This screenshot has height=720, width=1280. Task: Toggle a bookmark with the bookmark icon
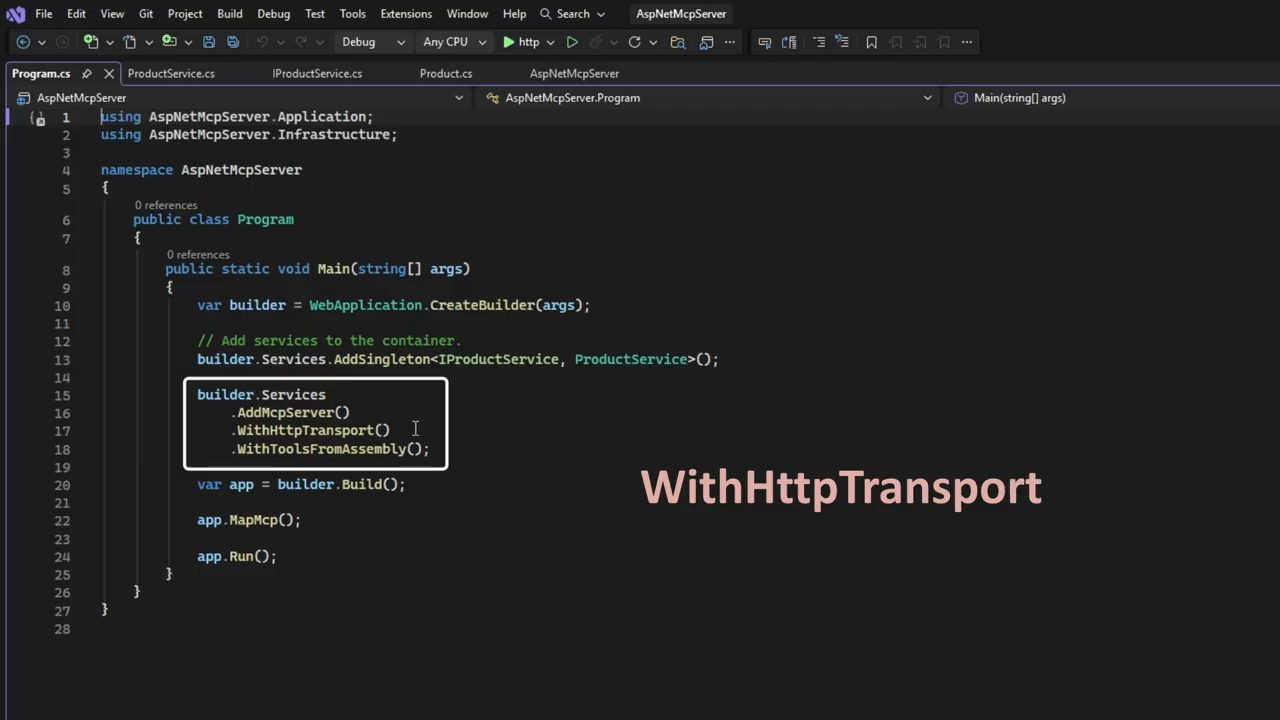tap(871, 42)
